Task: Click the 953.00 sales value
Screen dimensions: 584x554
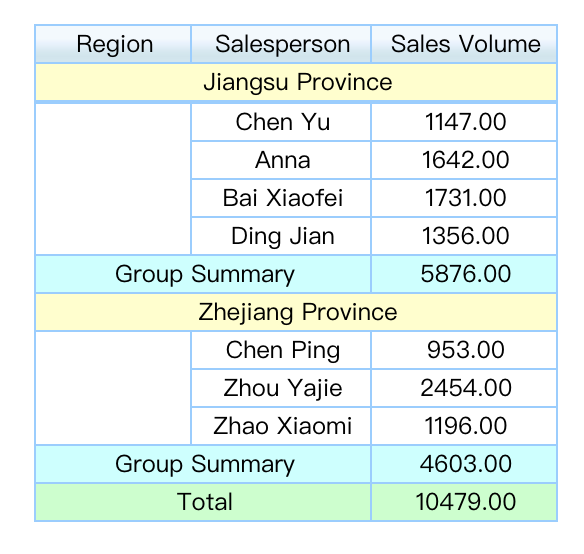Action: [x=464, y=350]
